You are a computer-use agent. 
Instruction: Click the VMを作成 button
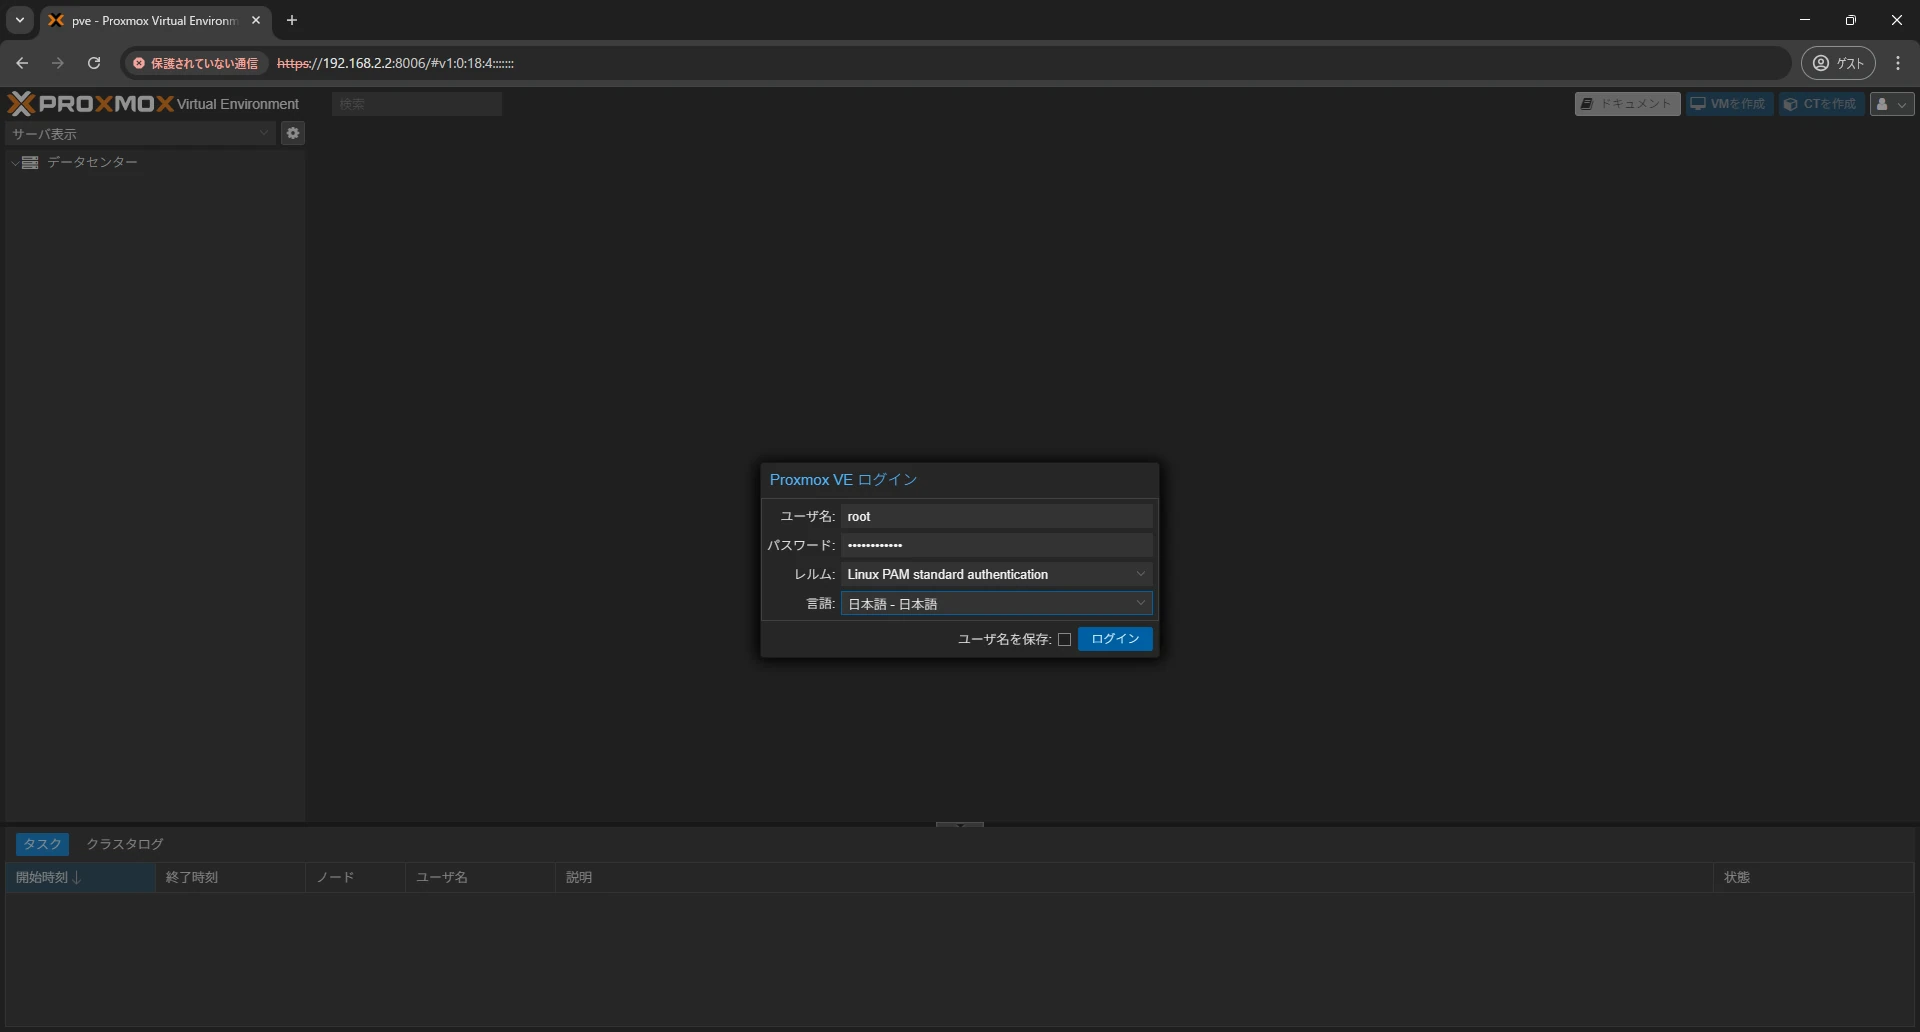point(1729,104)
